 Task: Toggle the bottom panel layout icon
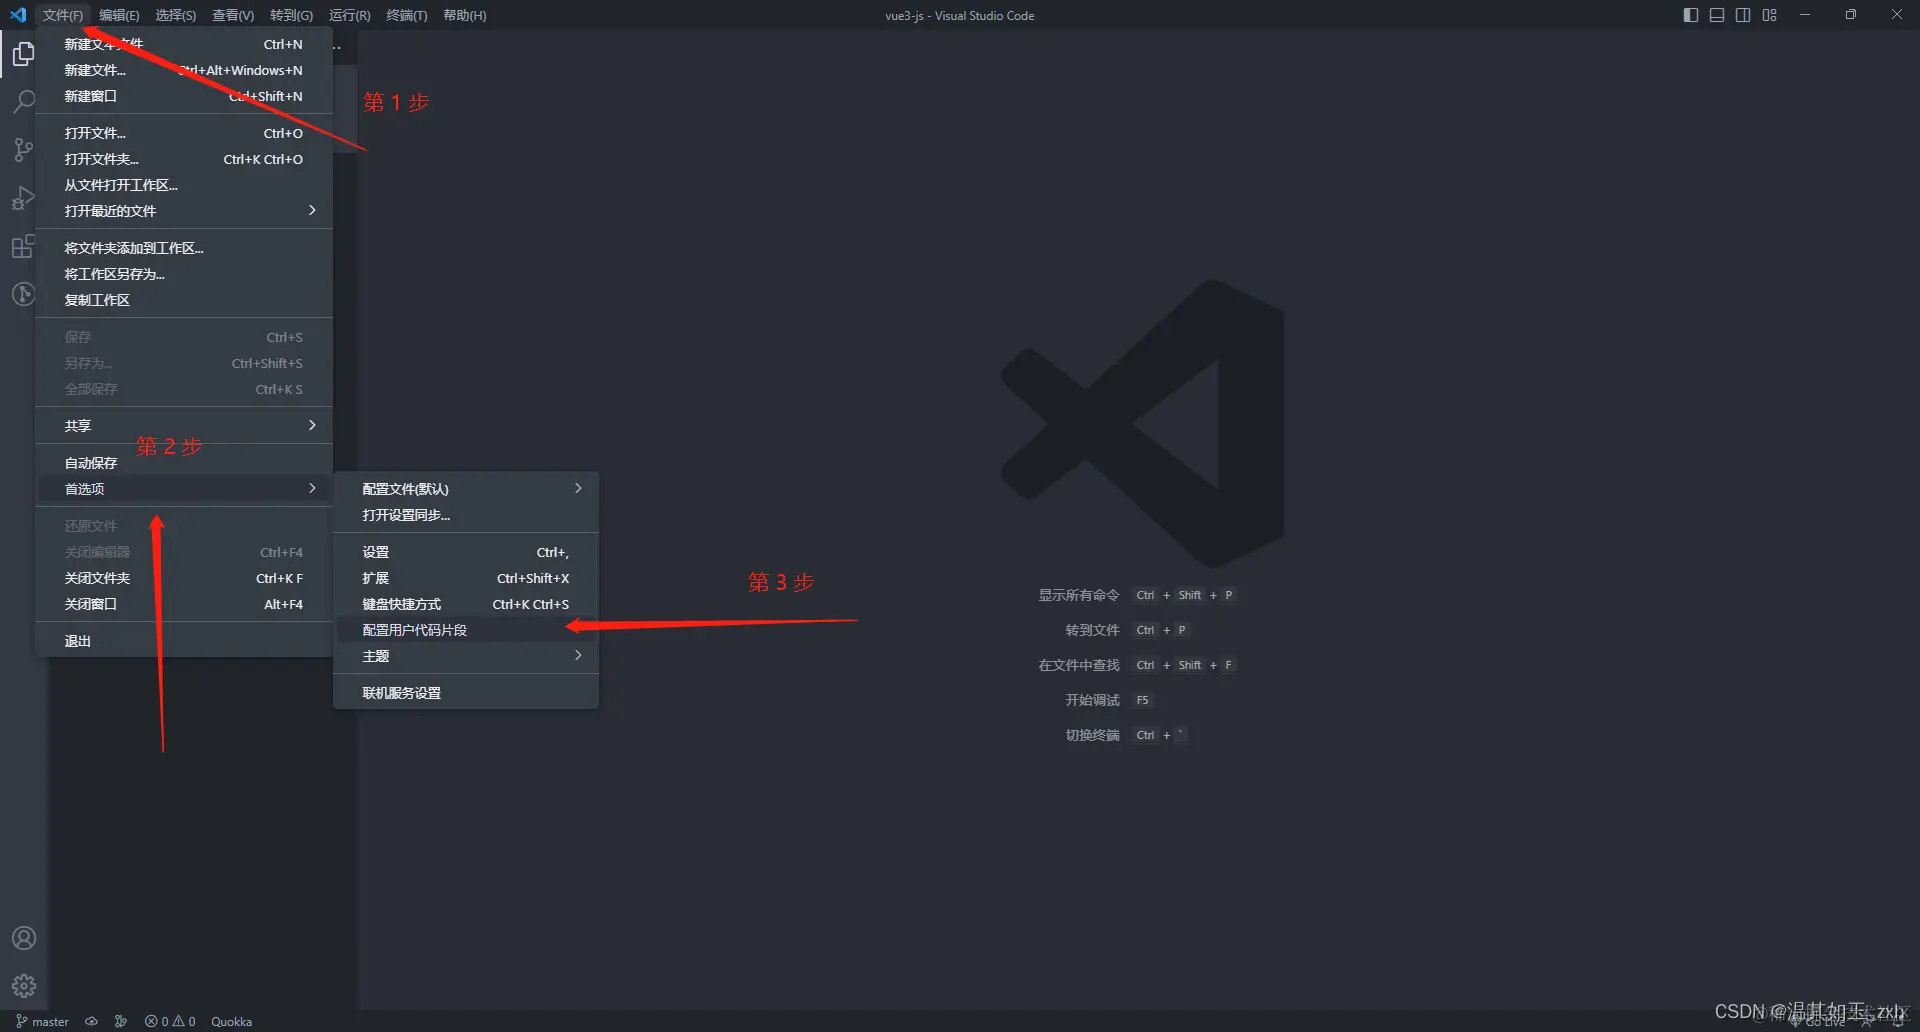[x=1717, y=15]
